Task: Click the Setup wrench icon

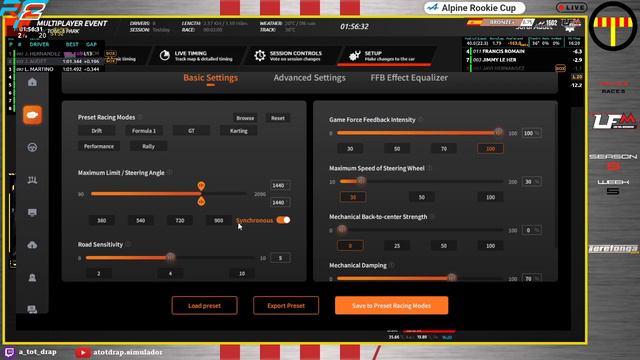Action: (x=355, y=56)
